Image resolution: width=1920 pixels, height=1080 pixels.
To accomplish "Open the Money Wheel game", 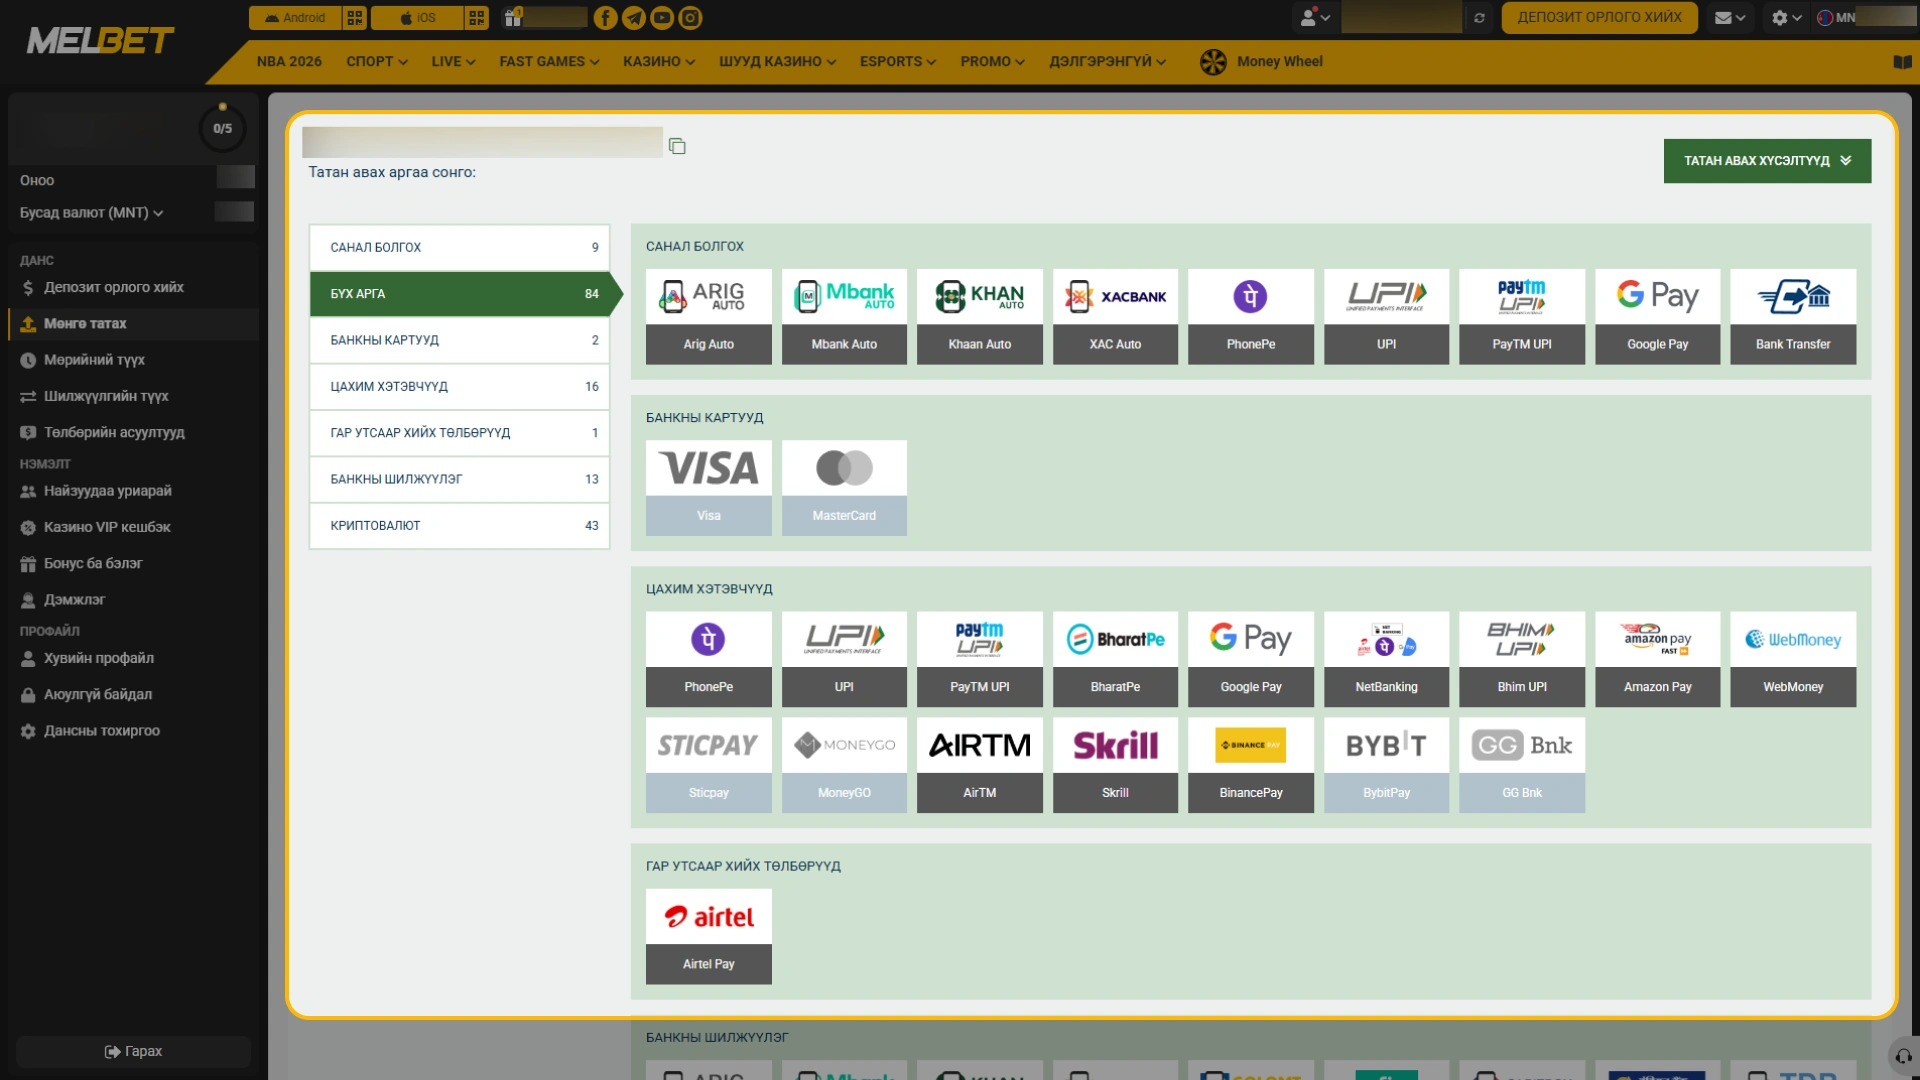I will point(1261,62).
